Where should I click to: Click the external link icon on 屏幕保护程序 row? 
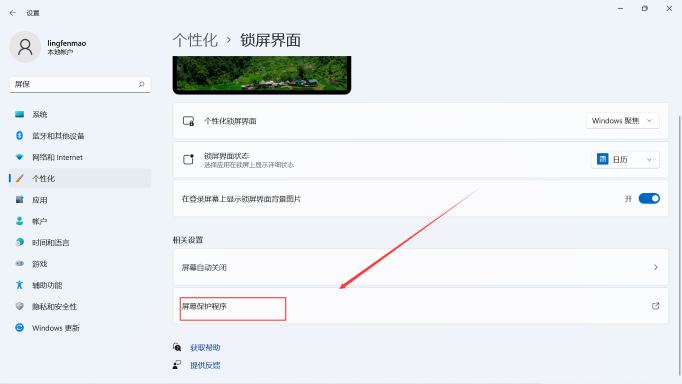[655, 306]
